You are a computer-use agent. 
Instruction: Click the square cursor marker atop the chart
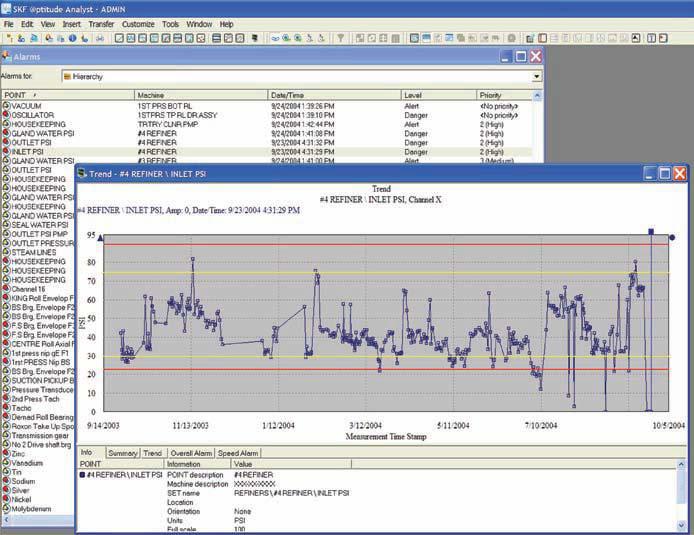[x=651, y=231]
